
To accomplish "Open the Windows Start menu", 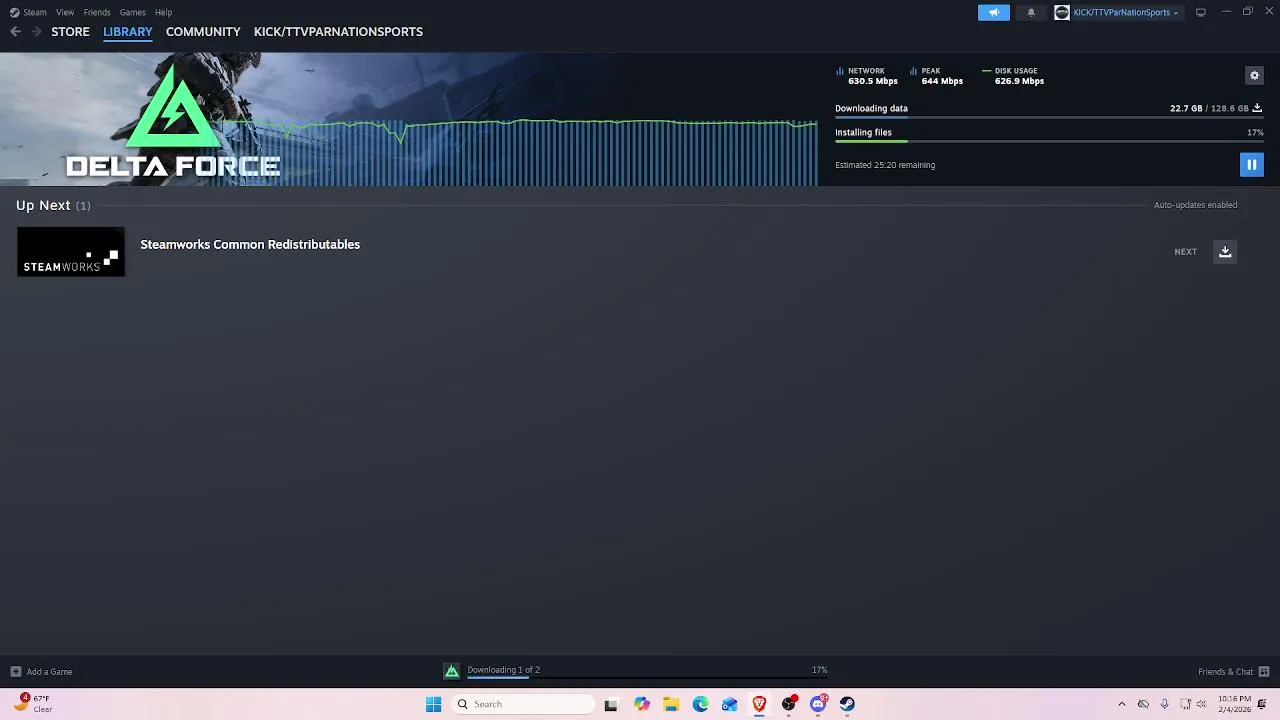I will click(x=433, y=704).
